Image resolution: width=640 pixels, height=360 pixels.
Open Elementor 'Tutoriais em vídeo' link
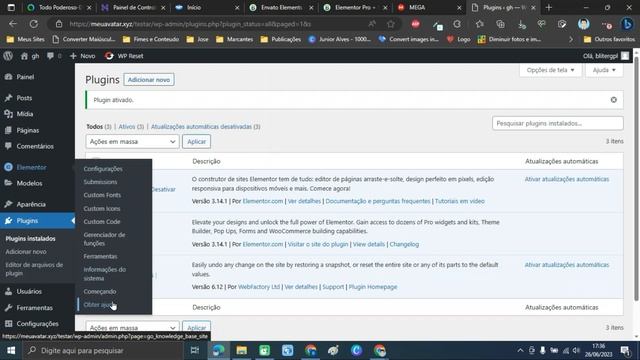pyautogui.click(x=460, y=201)
